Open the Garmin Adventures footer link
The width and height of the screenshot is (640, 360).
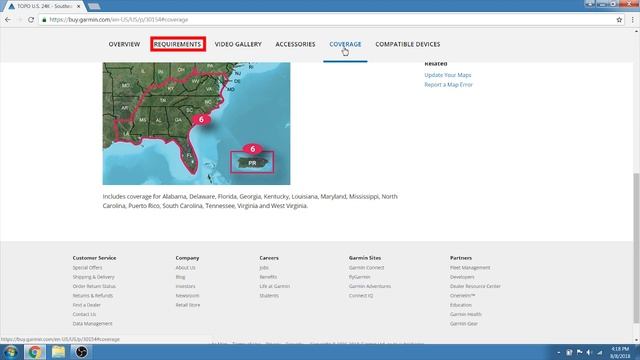pyautogui.click(x=370, y=286)
